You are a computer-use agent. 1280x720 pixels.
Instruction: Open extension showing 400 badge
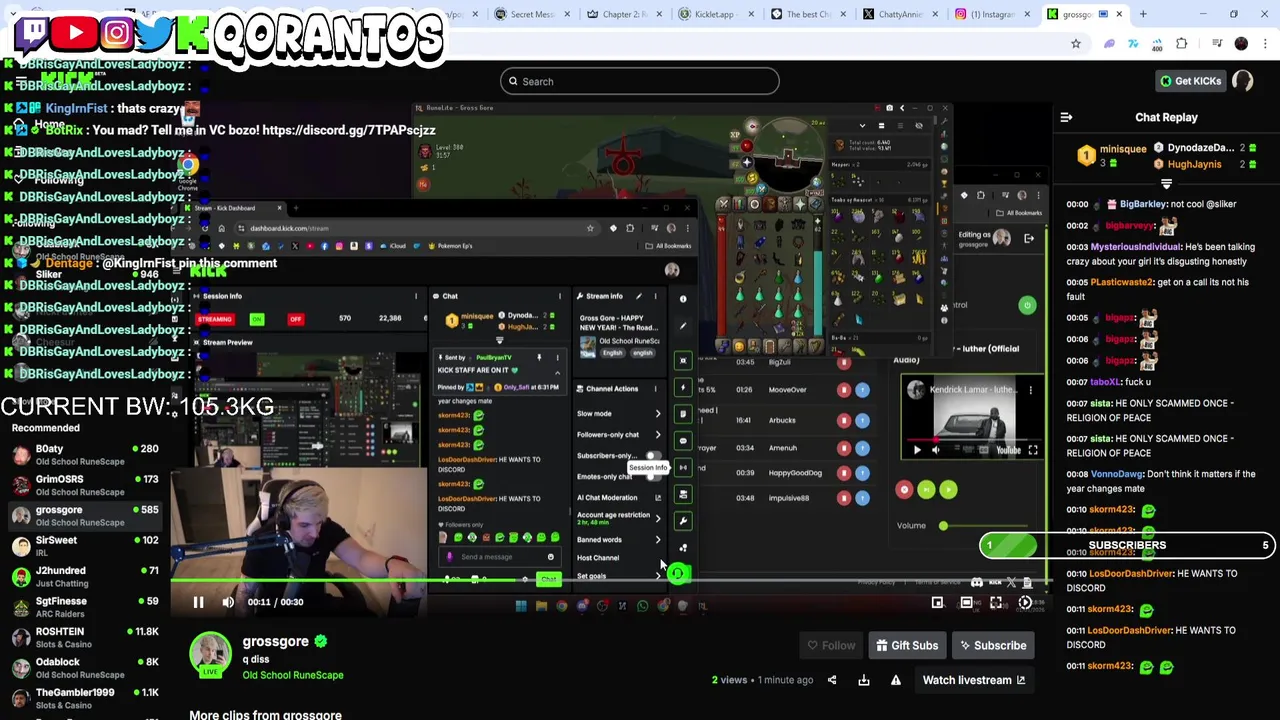point(1157,44)
